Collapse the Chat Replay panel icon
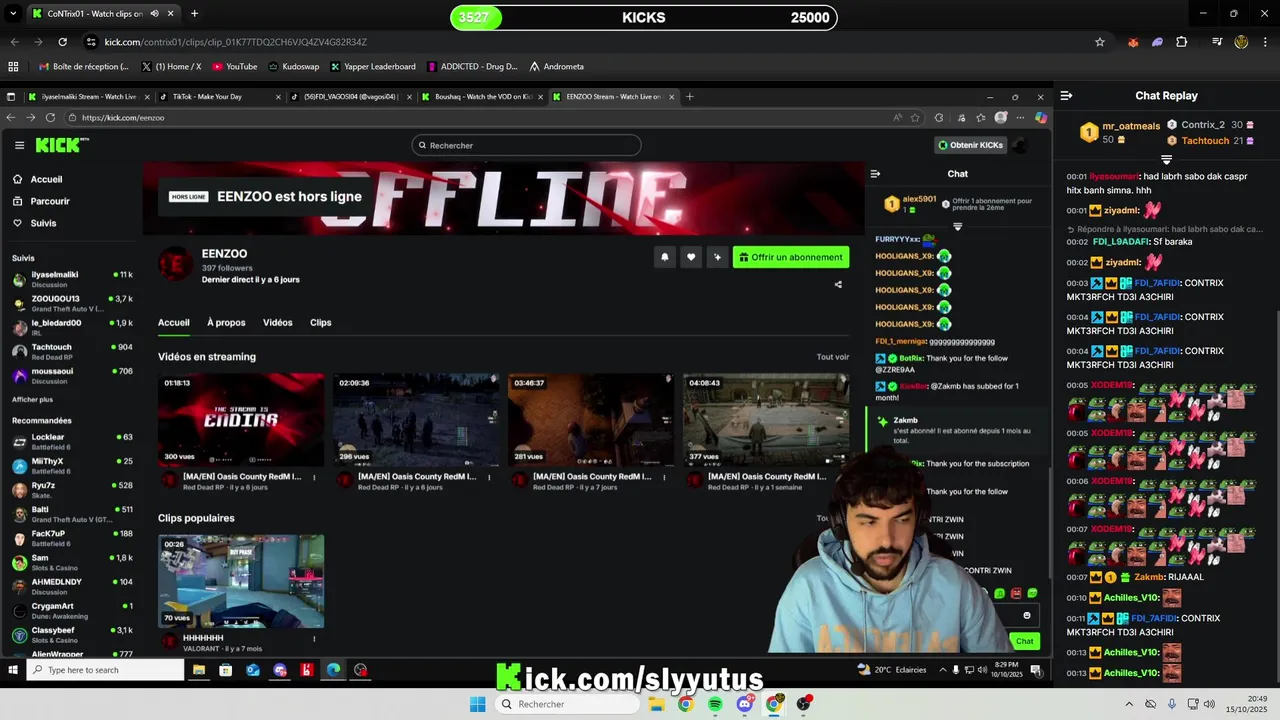The image size is (1280, 720). coord(1066,96)
